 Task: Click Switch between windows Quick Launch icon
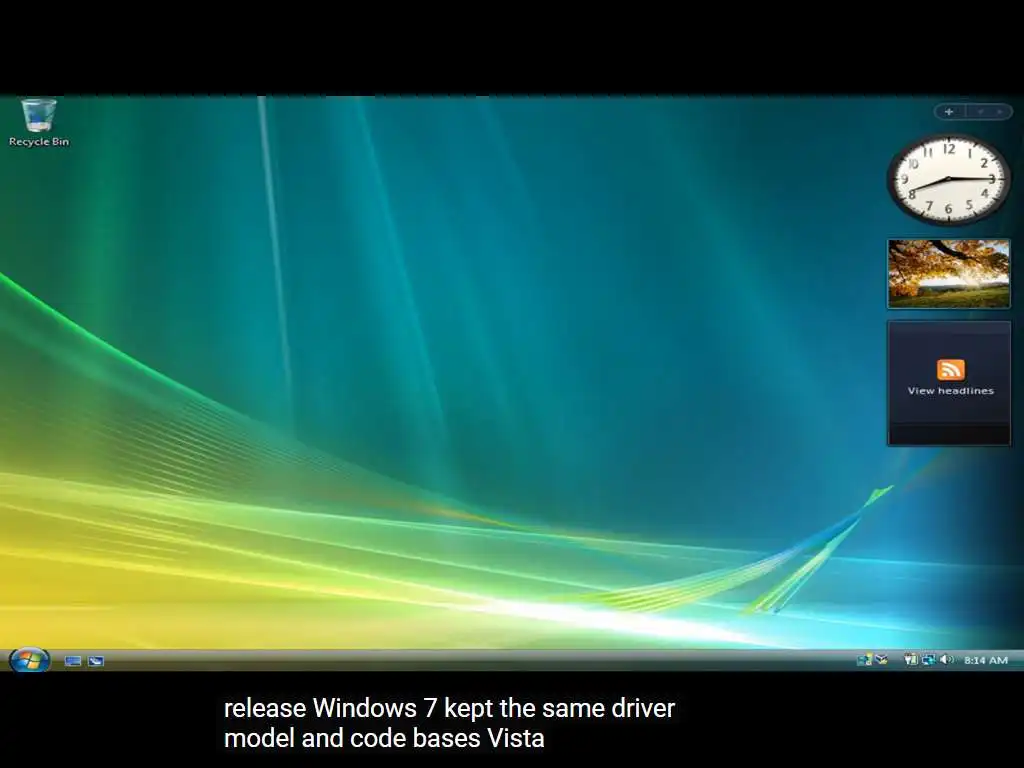click(96, 661)
